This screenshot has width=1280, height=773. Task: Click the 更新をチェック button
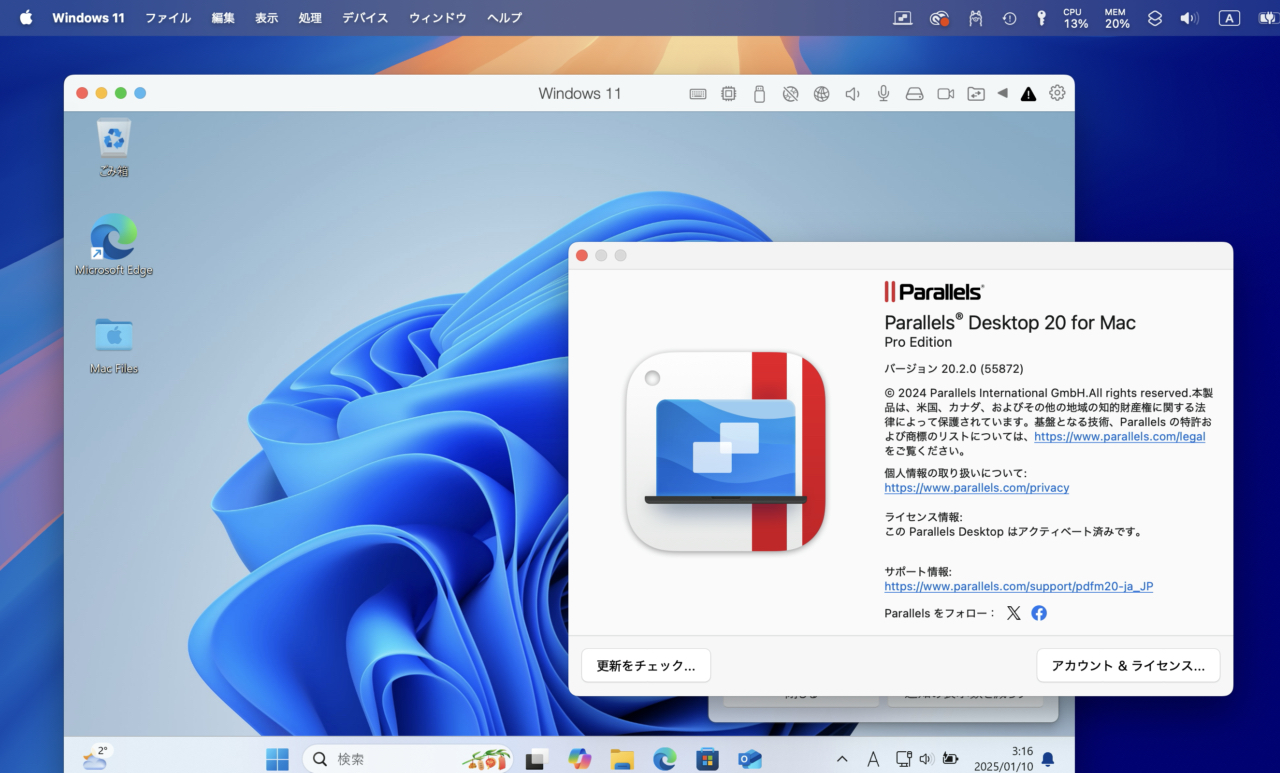click(x=646, y=665)
